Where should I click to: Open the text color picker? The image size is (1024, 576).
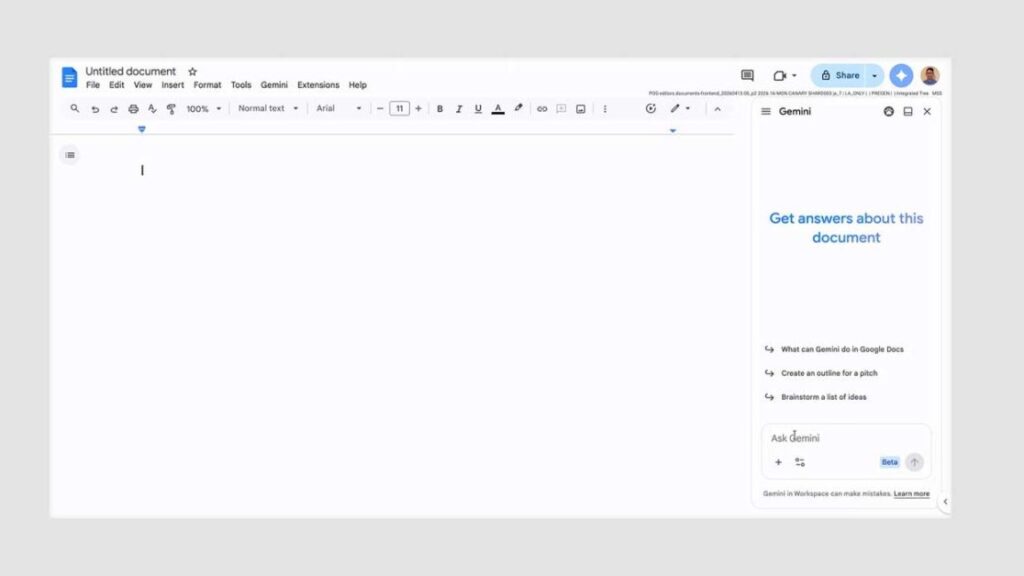[x=498, y=109]
